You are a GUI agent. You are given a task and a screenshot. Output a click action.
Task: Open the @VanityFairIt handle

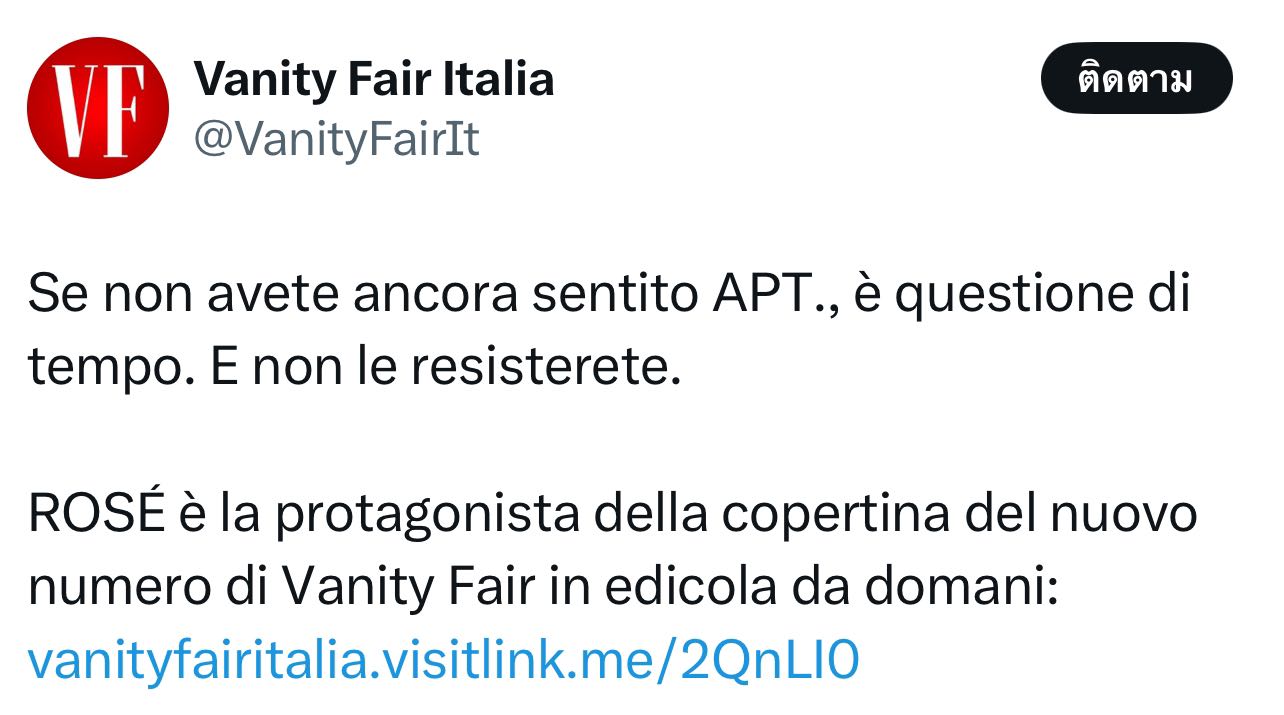click(x=336, y=140)
